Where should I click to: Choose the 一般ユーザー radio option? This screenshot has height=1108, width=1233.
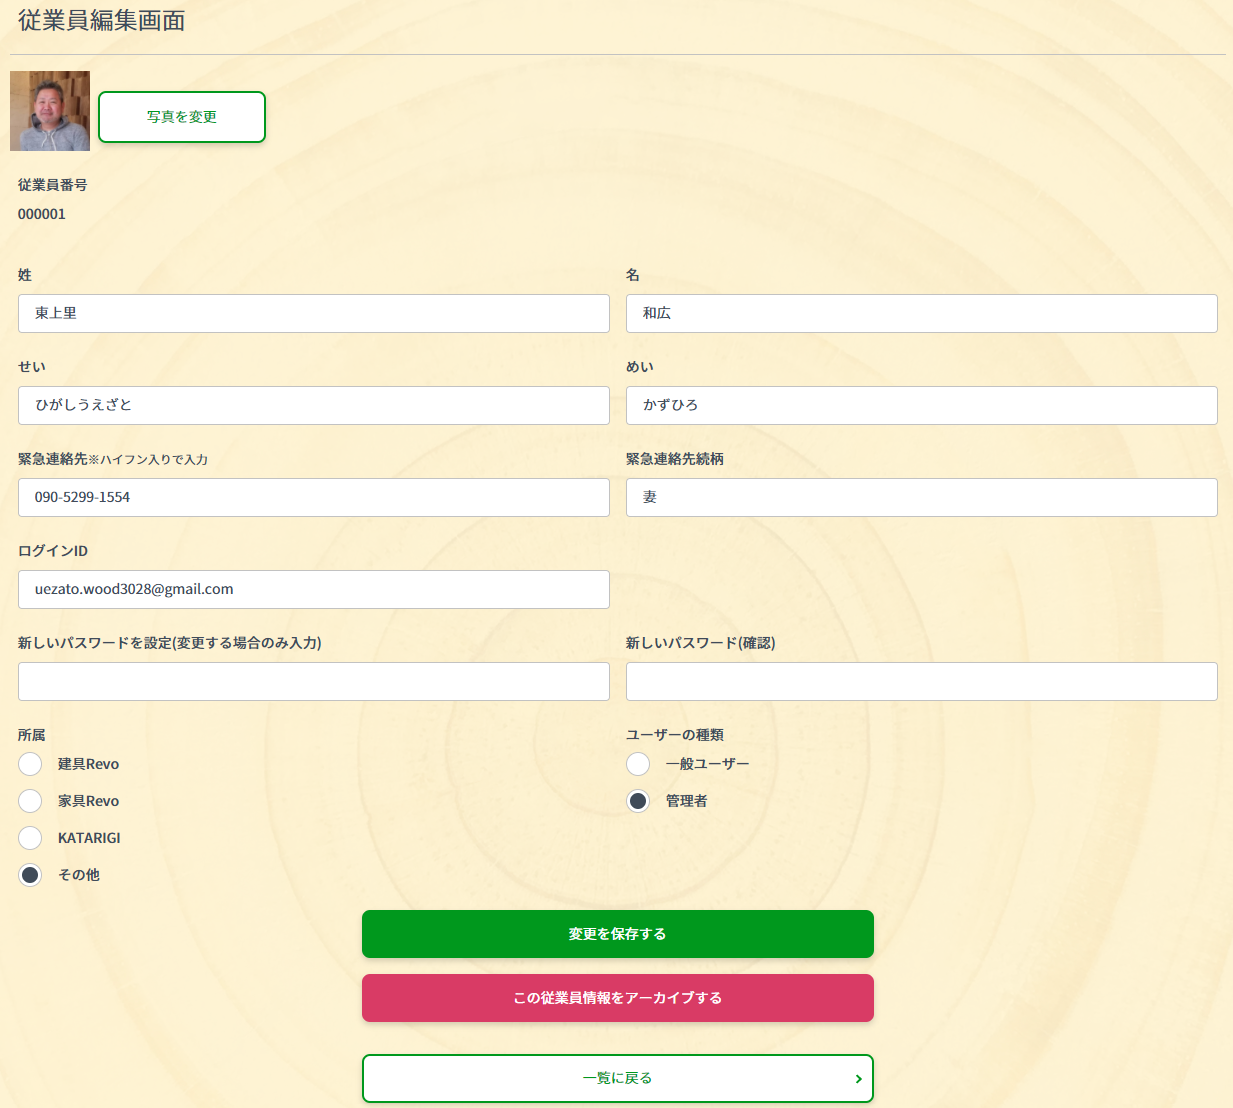638,764
